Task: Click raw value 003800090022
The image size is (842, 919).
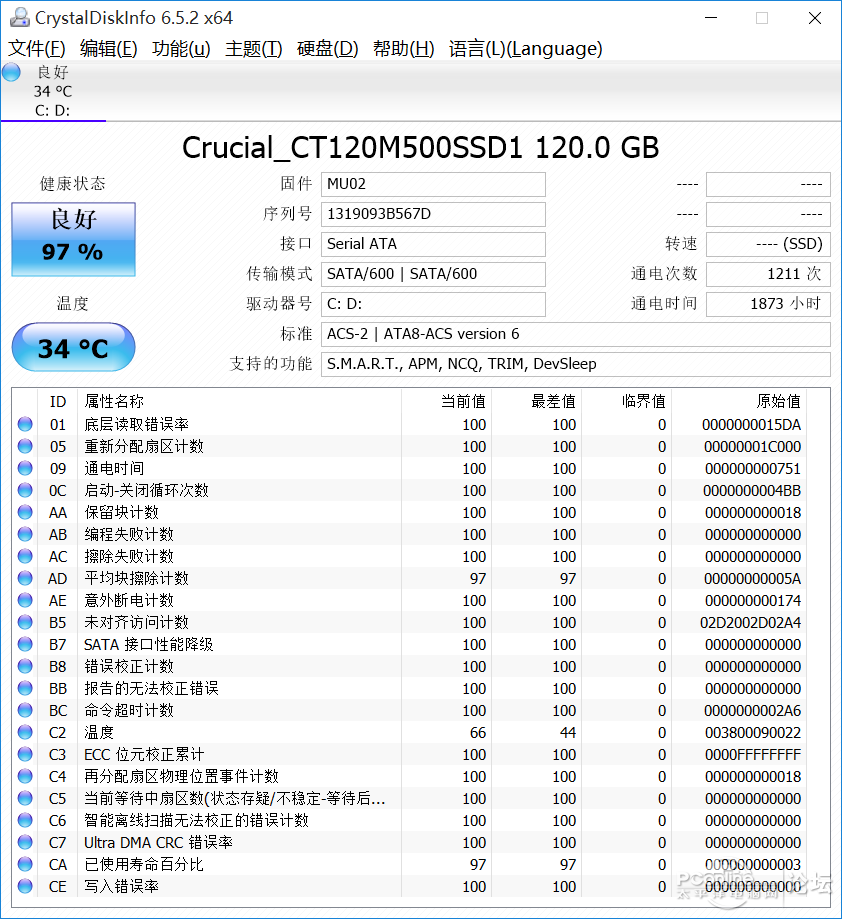Action: click(x=753, y=733)
